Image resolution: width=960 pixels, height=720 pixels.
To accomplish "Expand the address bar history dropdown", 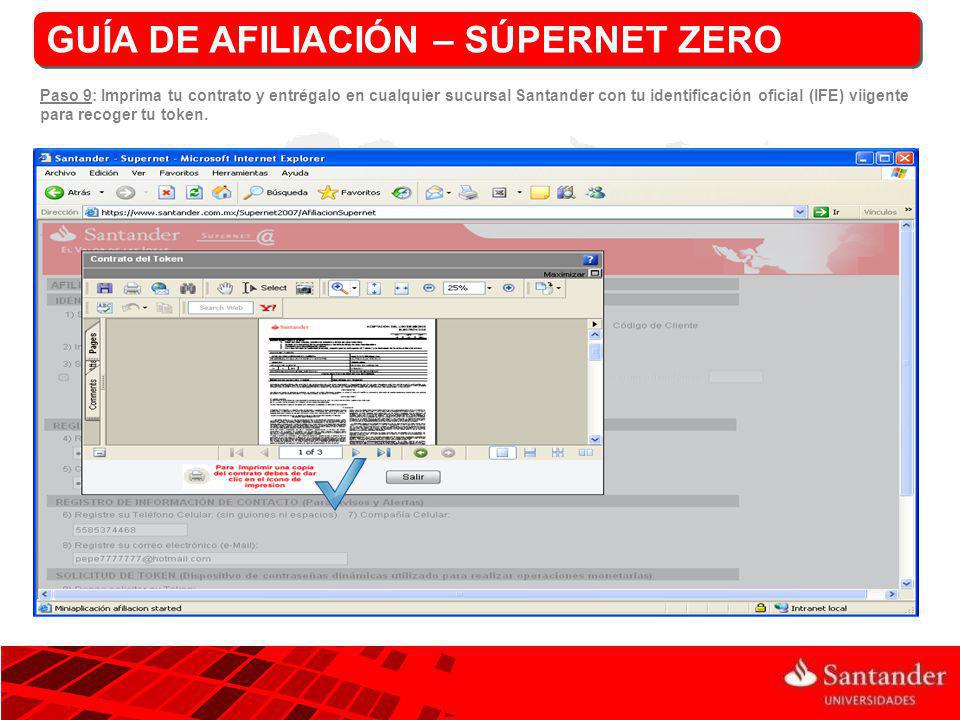I will [800, 212].
